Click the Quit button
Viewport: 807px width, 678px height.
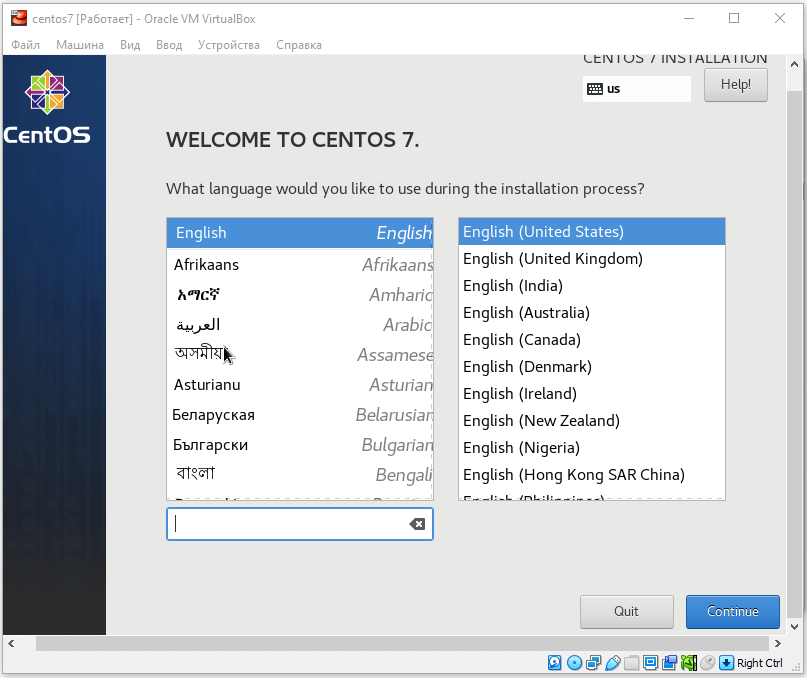(626, 612)
